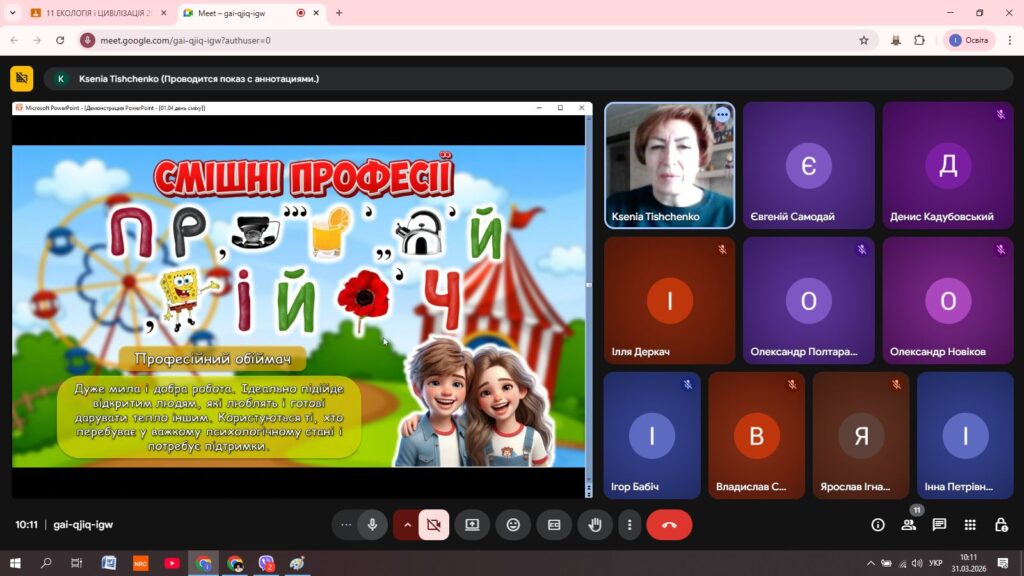Toggle the microphone button in Meet controls
The width and height of the screenshot is (1024, 576).
[372, 524]
